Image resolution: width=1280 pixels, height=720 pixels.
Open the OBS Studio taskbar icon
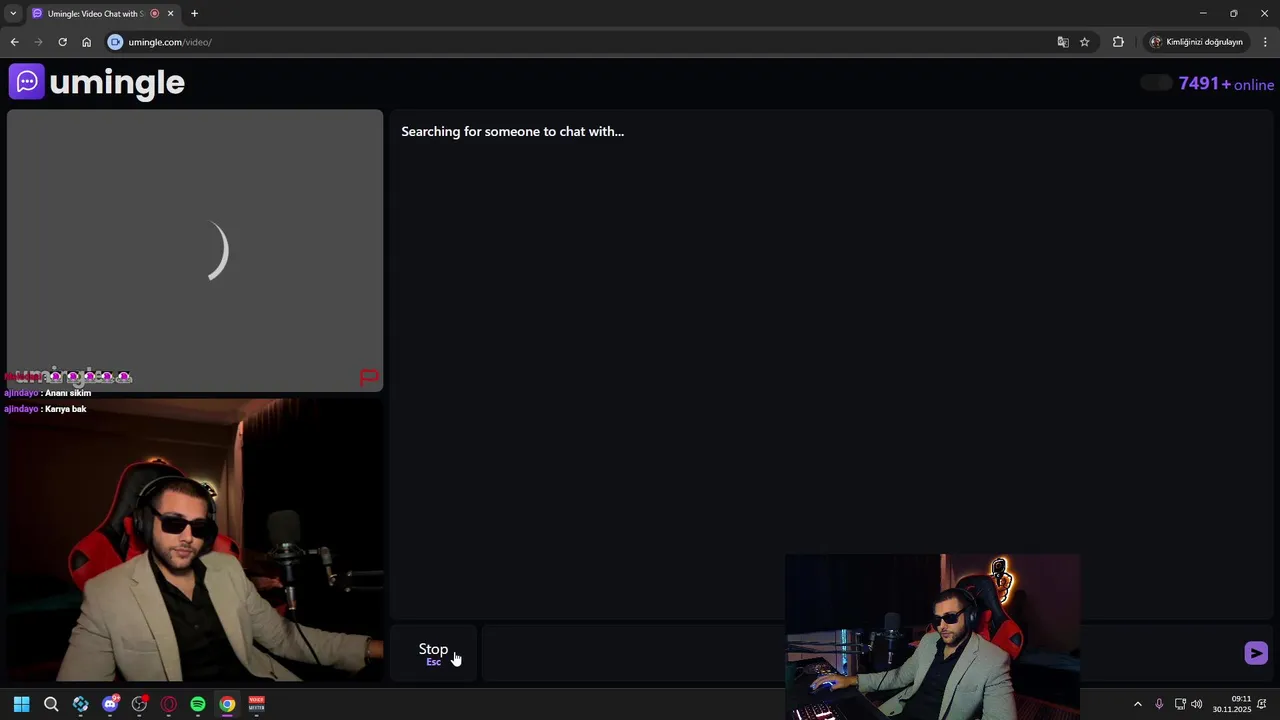(x=139, y=704)
